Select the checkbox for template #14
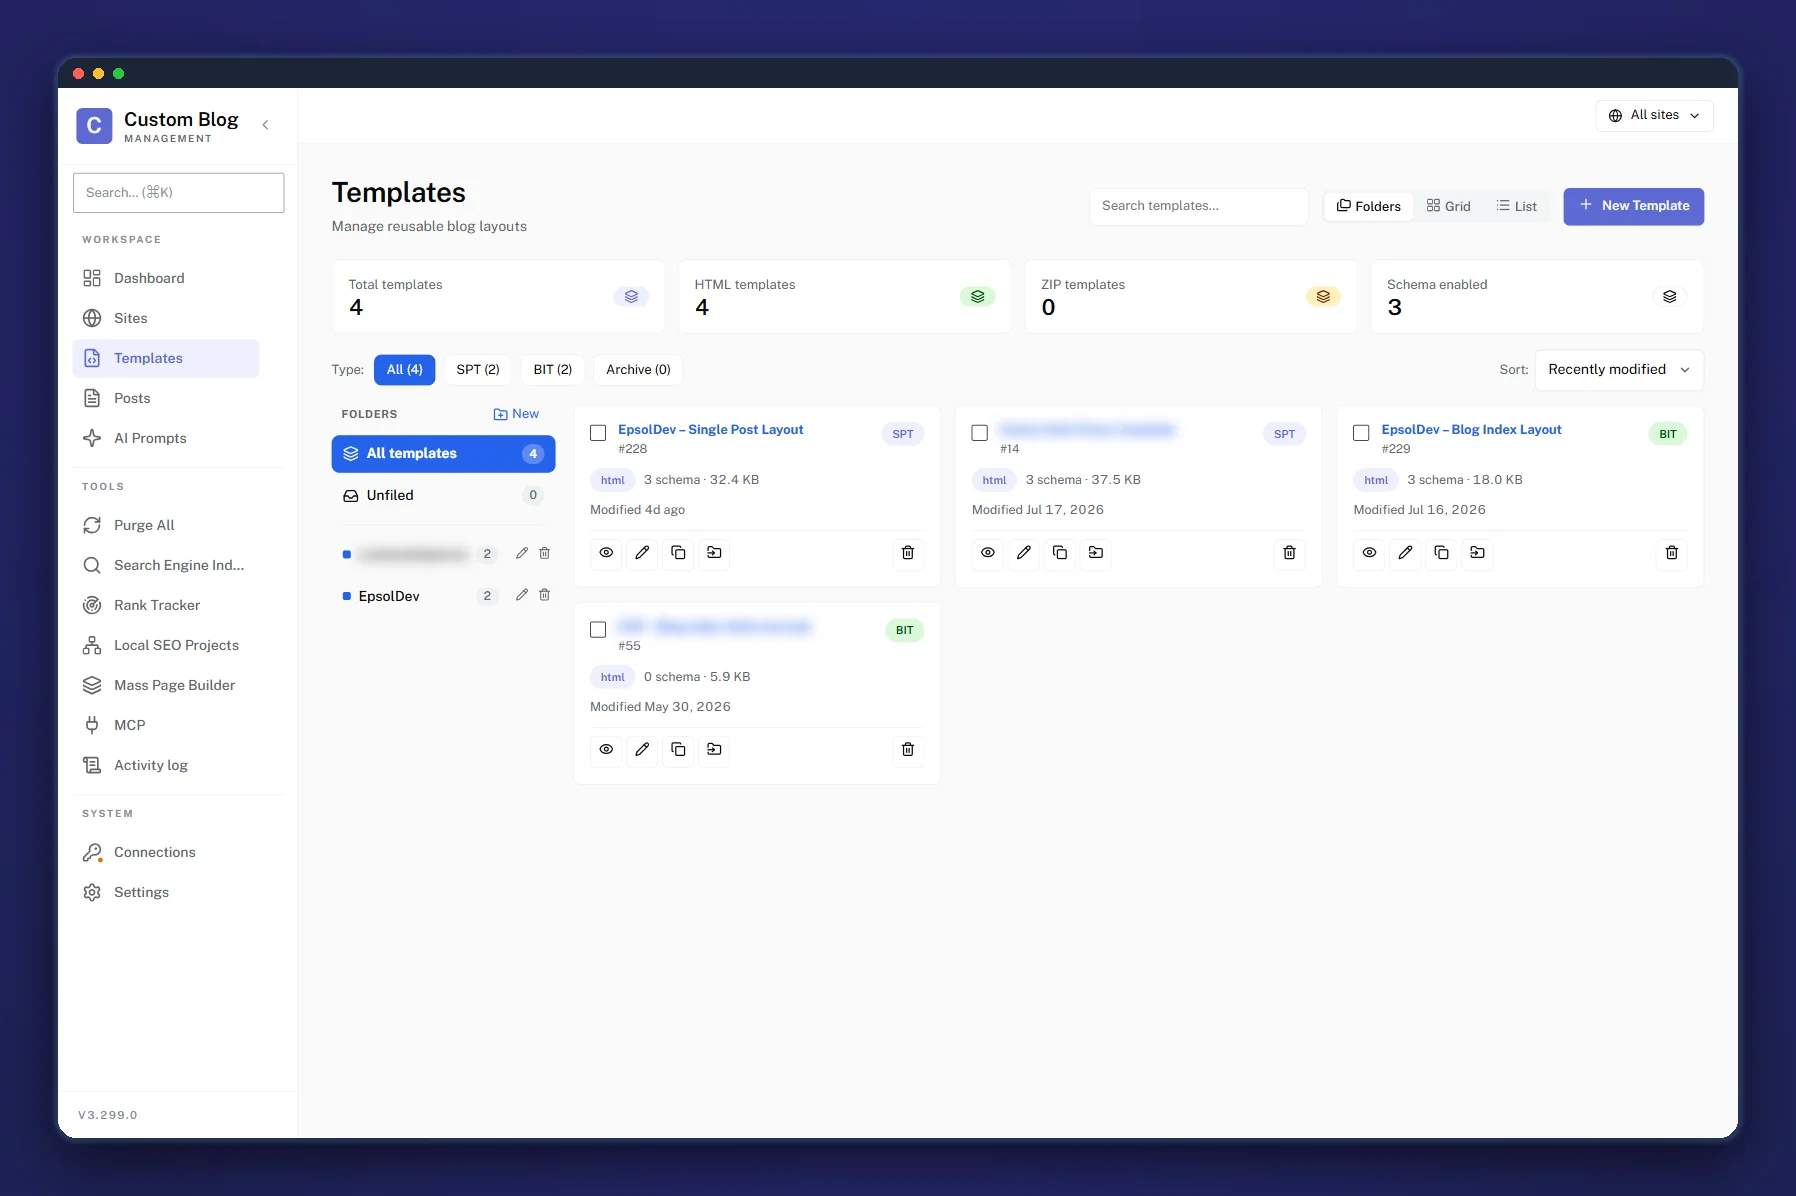The image size is (1796, 1196). tap(980, 433)
